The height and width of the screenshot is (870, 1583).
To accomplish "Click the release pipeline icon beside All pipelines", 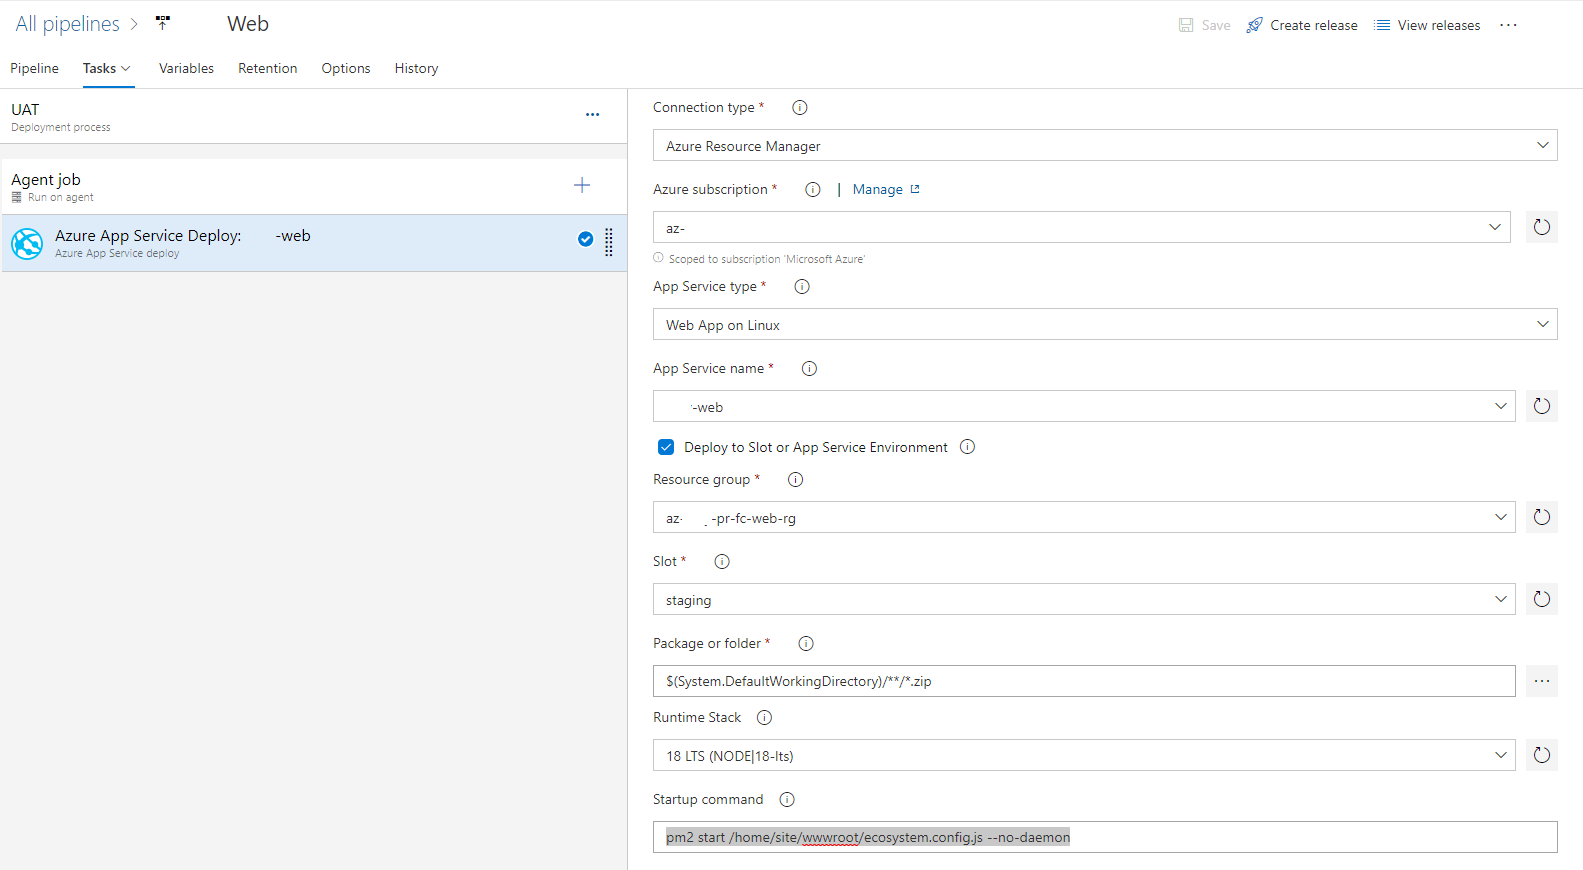I will pos(163,23).
